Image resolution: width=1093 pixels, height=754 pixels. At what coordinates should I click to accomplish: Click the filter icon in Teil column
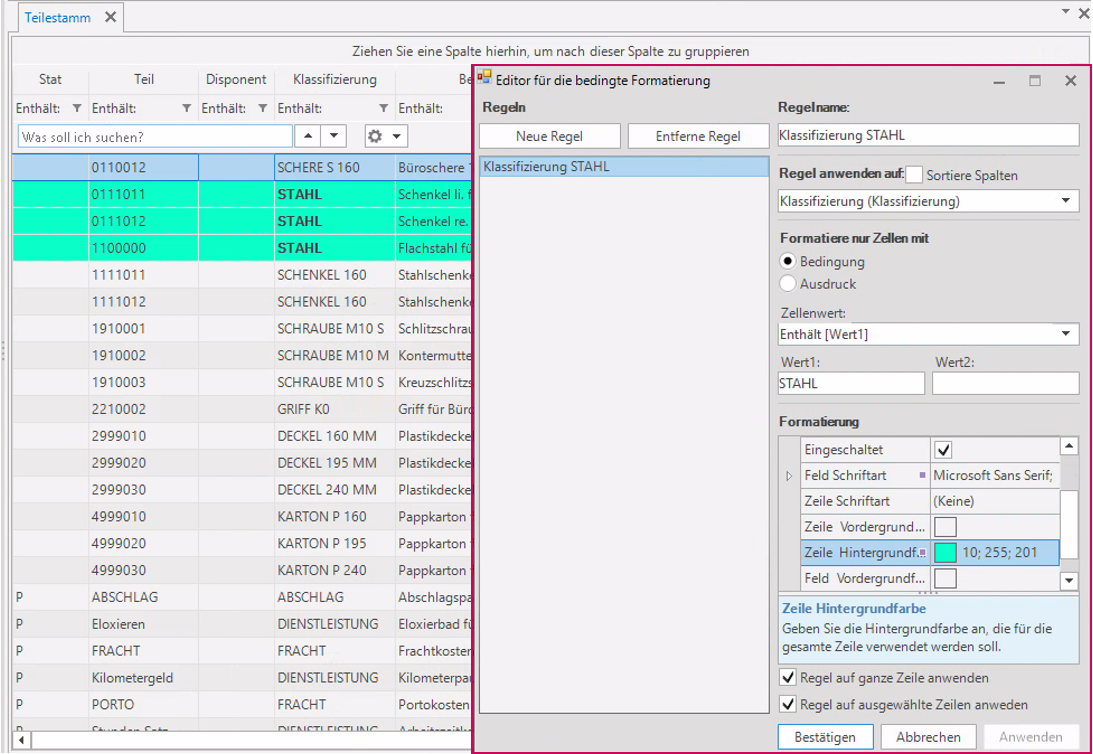(186, 108)
